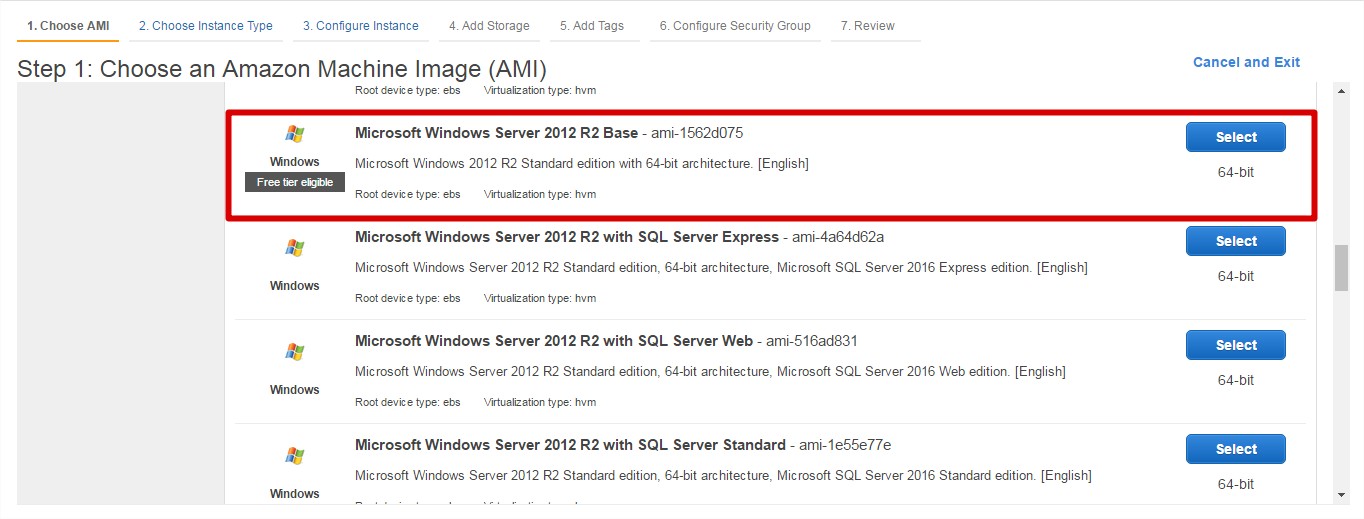Click the AMI list scrollbar thumb
1364x519 pixels.
point(1341,267)
